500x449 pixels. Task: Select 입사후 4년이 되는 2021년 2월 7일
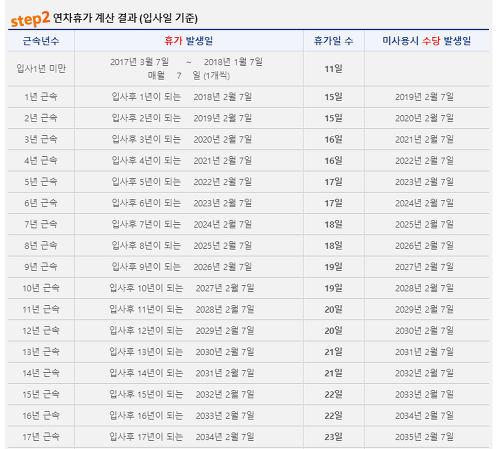182,161
